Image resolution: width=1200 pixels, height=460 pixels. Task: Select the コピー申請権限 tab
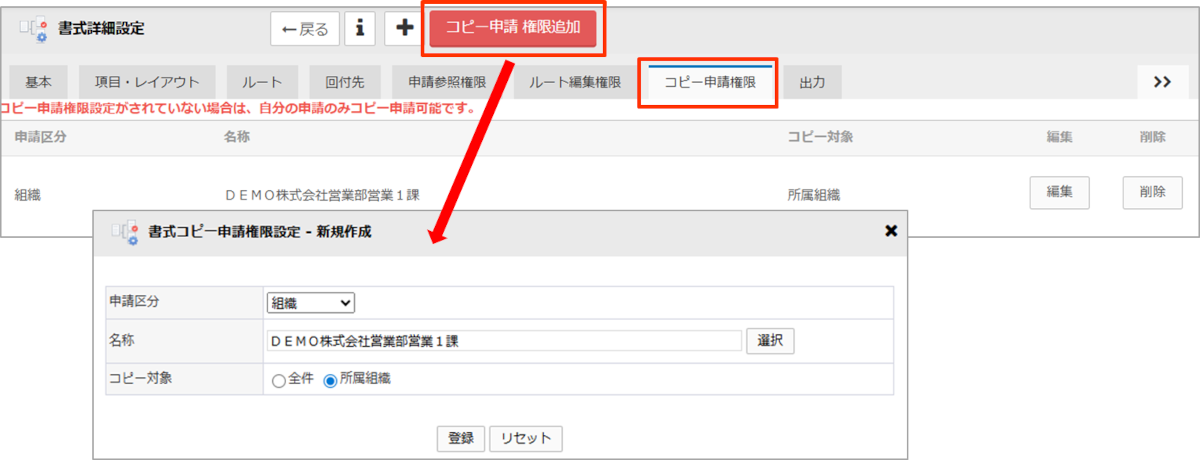pyautogui.click(x=709, y=82)
